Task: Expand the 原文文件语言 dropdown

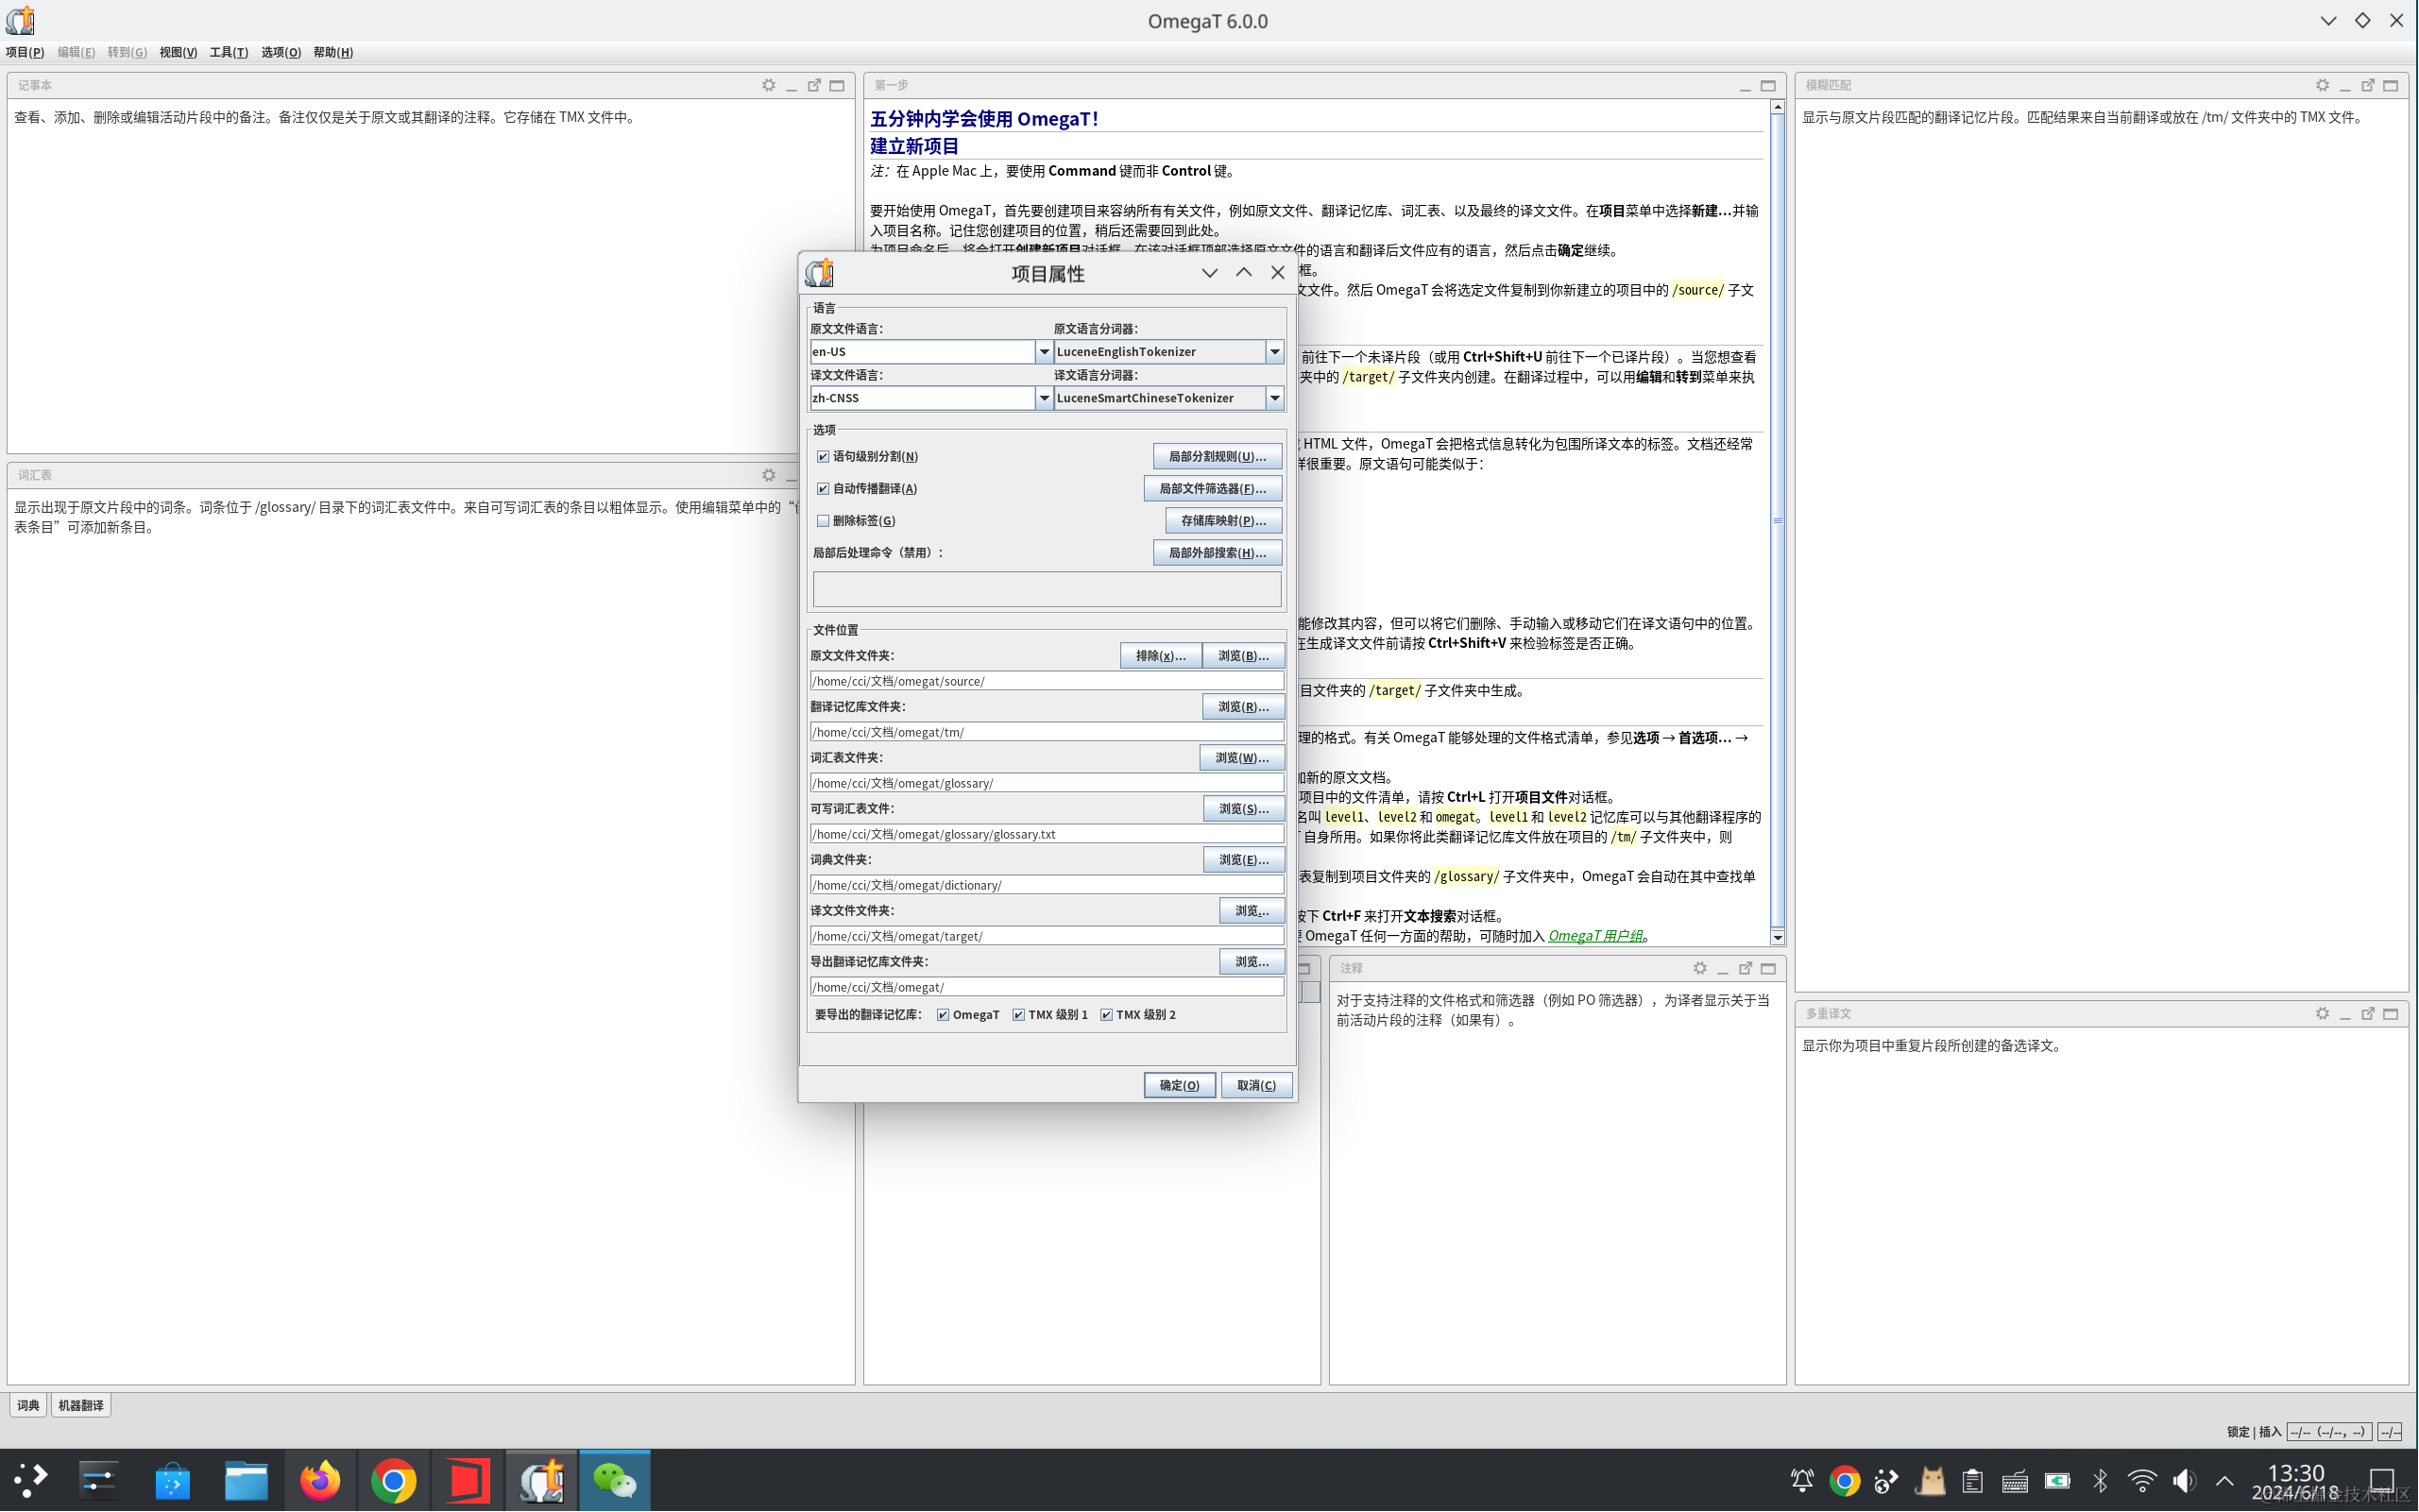Action: click(1043, 351)
